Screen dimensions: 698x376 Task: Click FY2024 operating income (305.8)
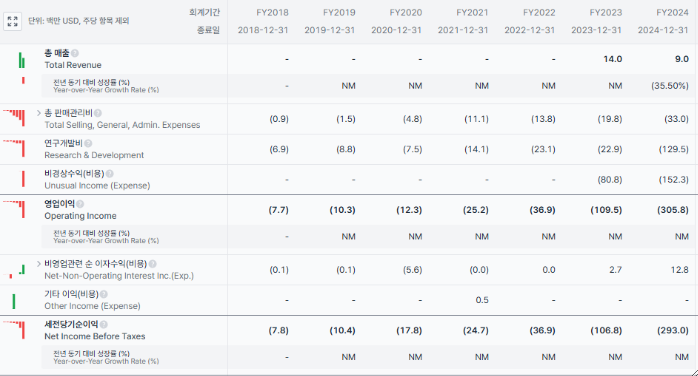pyautogui.click(x=673, y=210)
